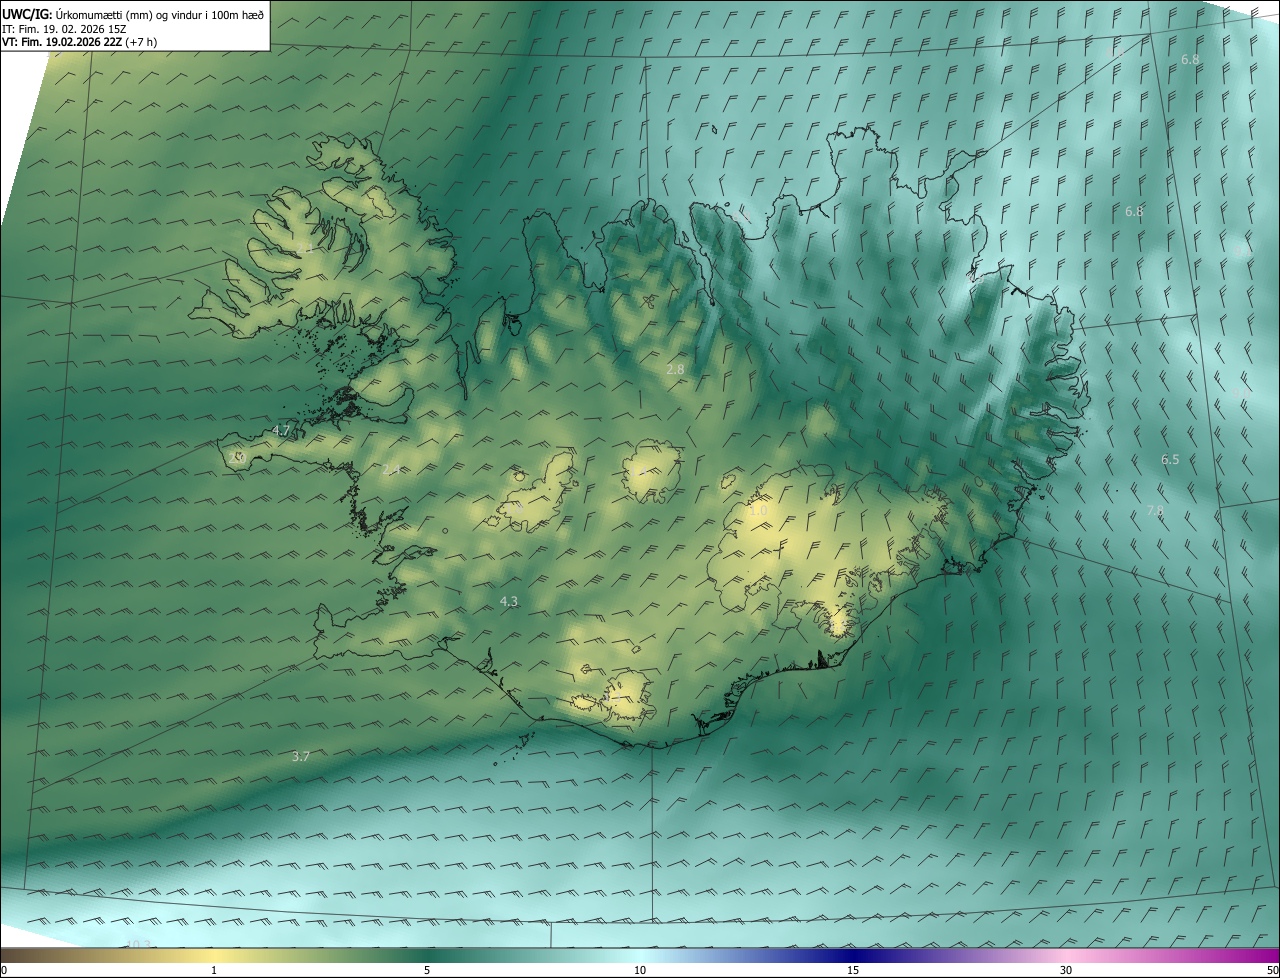
Task: Click the map value "2.8"
Action: tap(675, 369)
